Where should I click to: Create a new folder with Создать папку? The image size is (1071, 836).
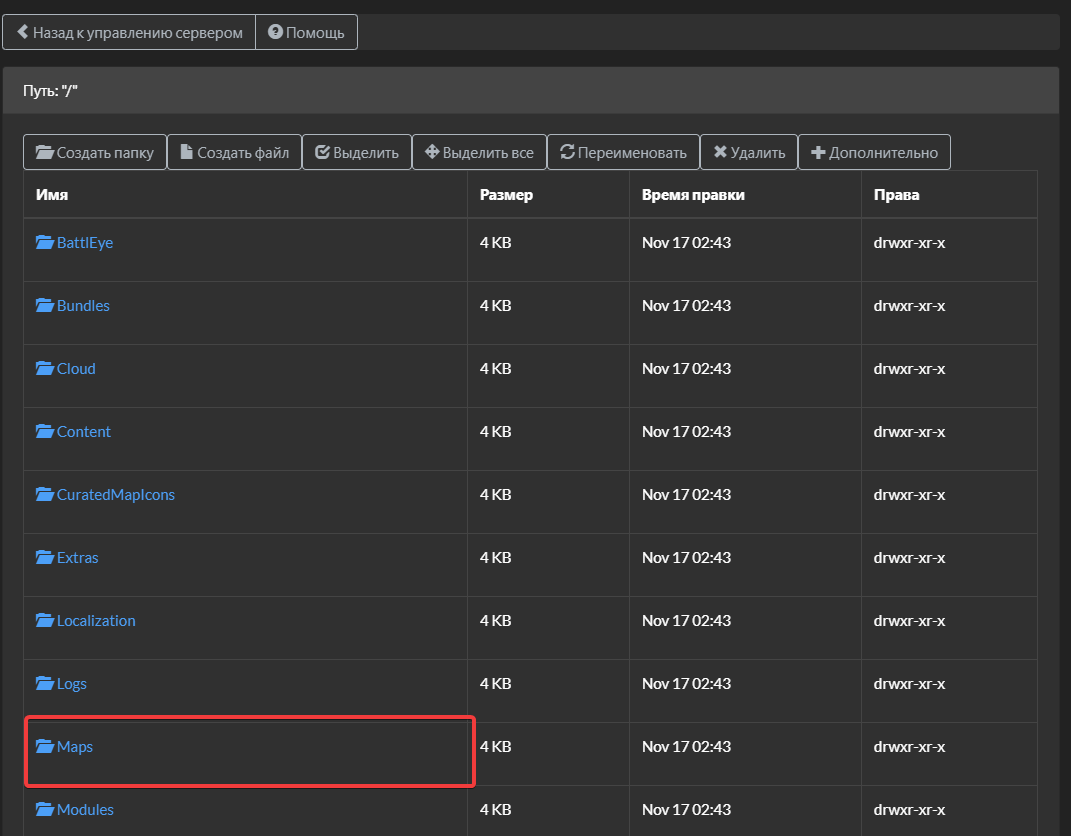pos(95,152)
